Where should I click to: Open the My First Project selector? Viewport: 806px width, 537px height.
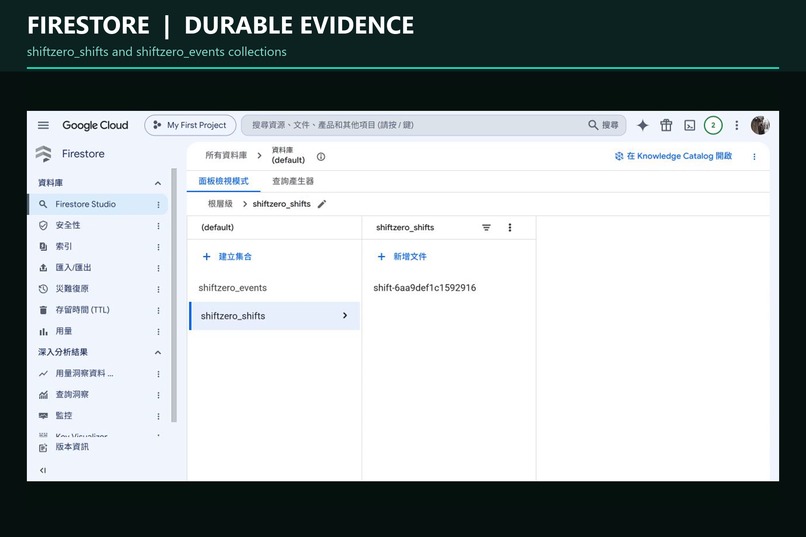point(190,125)
